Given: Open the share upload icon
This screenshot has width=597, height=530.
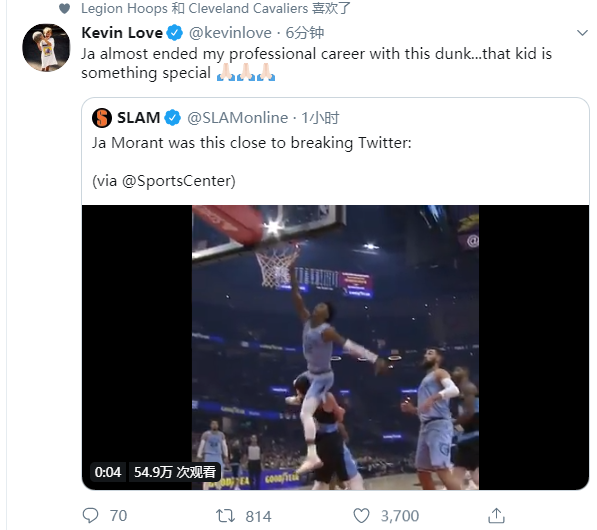Looking at the screenshot, I should click(x=496, y=516).
